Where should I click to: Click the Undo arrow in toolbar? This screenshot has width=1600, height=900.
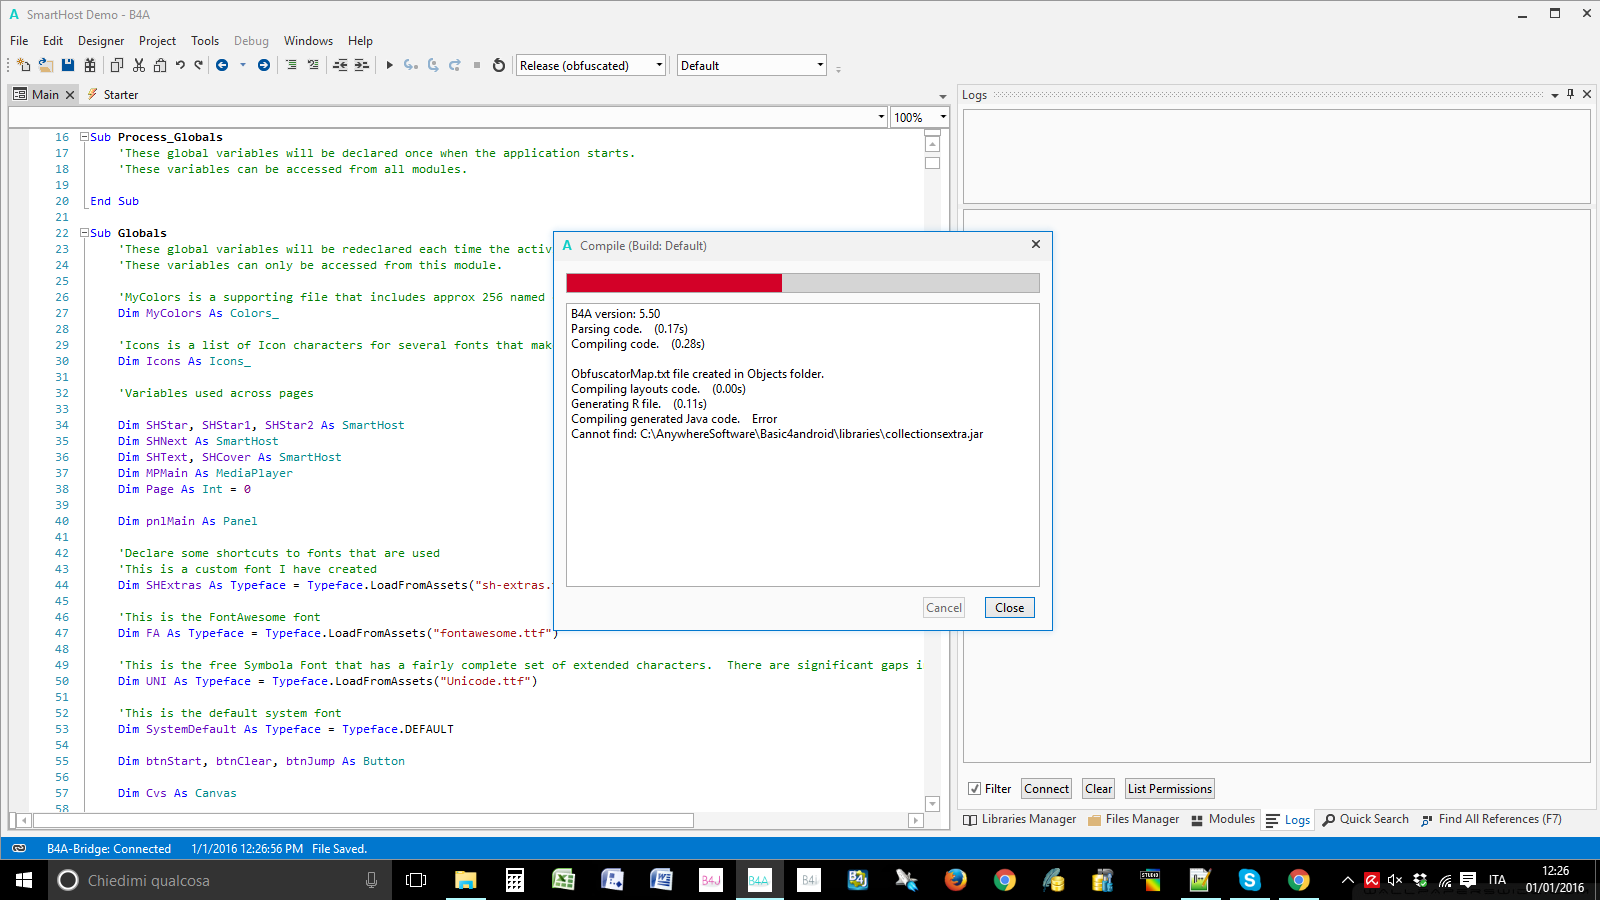180,65
